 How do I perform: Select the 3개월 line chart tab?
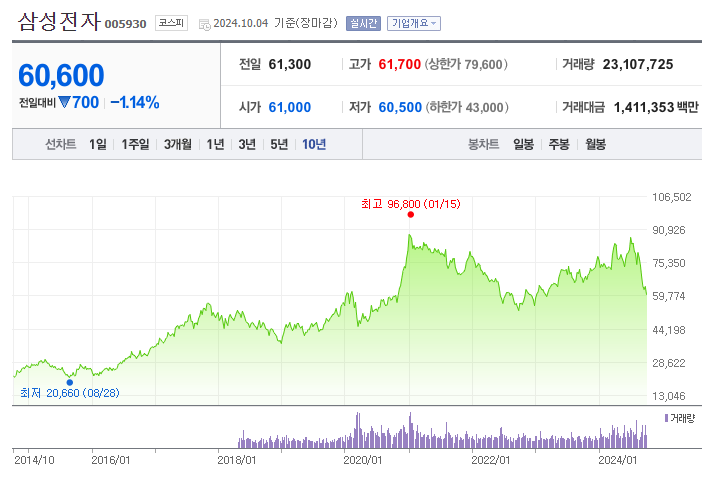(x=178, y=144)
